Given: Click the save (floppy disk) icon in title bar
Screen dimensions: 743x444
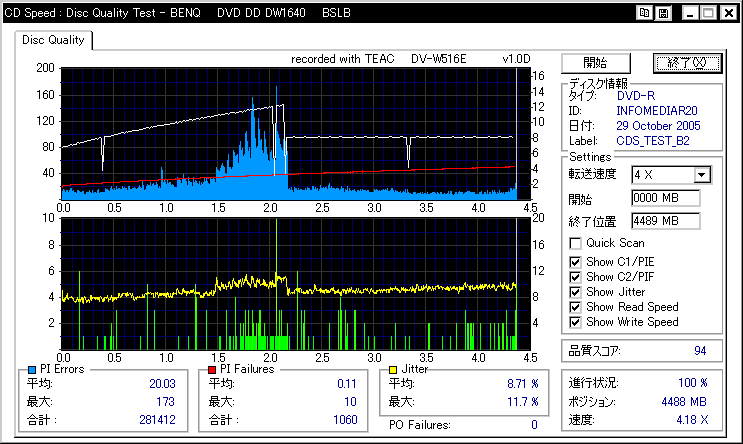Looking at the screenshot, I should click(x=663, y=13).
